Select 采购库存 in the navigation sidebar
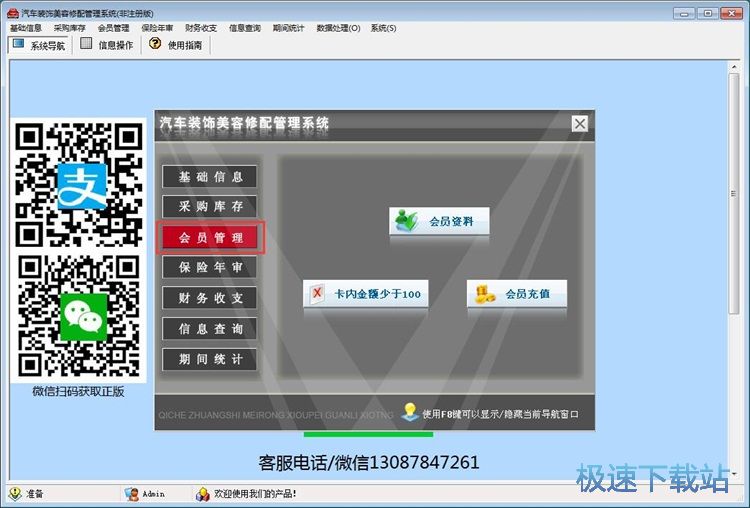The image size is (750, 508). pos(210,207)
